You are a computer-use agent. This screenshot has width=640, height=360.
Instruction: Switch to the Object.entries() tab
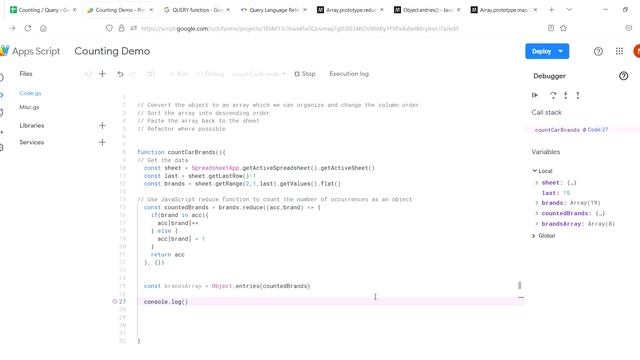click(427, 9)
